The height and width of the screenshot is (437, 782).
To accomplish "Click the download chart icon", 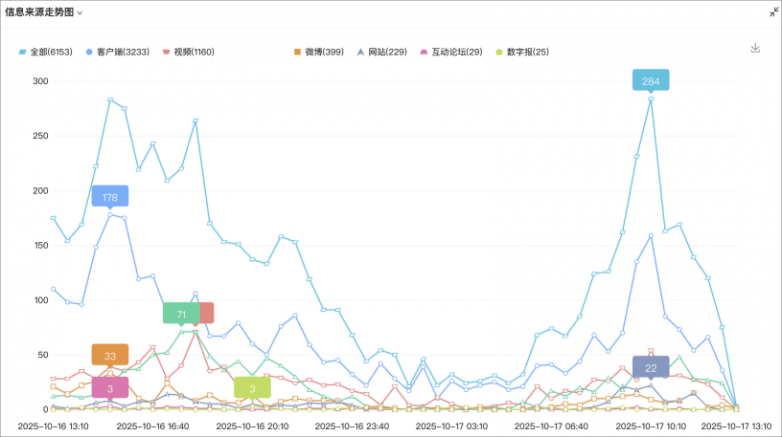I will pos(755,48).
